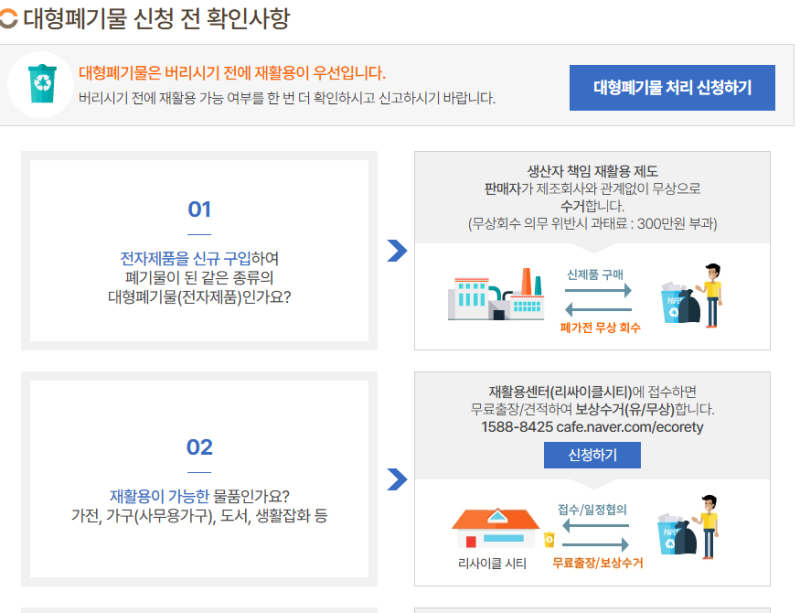Click the 300만원 부과 penalty notice text

pos(592,224)
